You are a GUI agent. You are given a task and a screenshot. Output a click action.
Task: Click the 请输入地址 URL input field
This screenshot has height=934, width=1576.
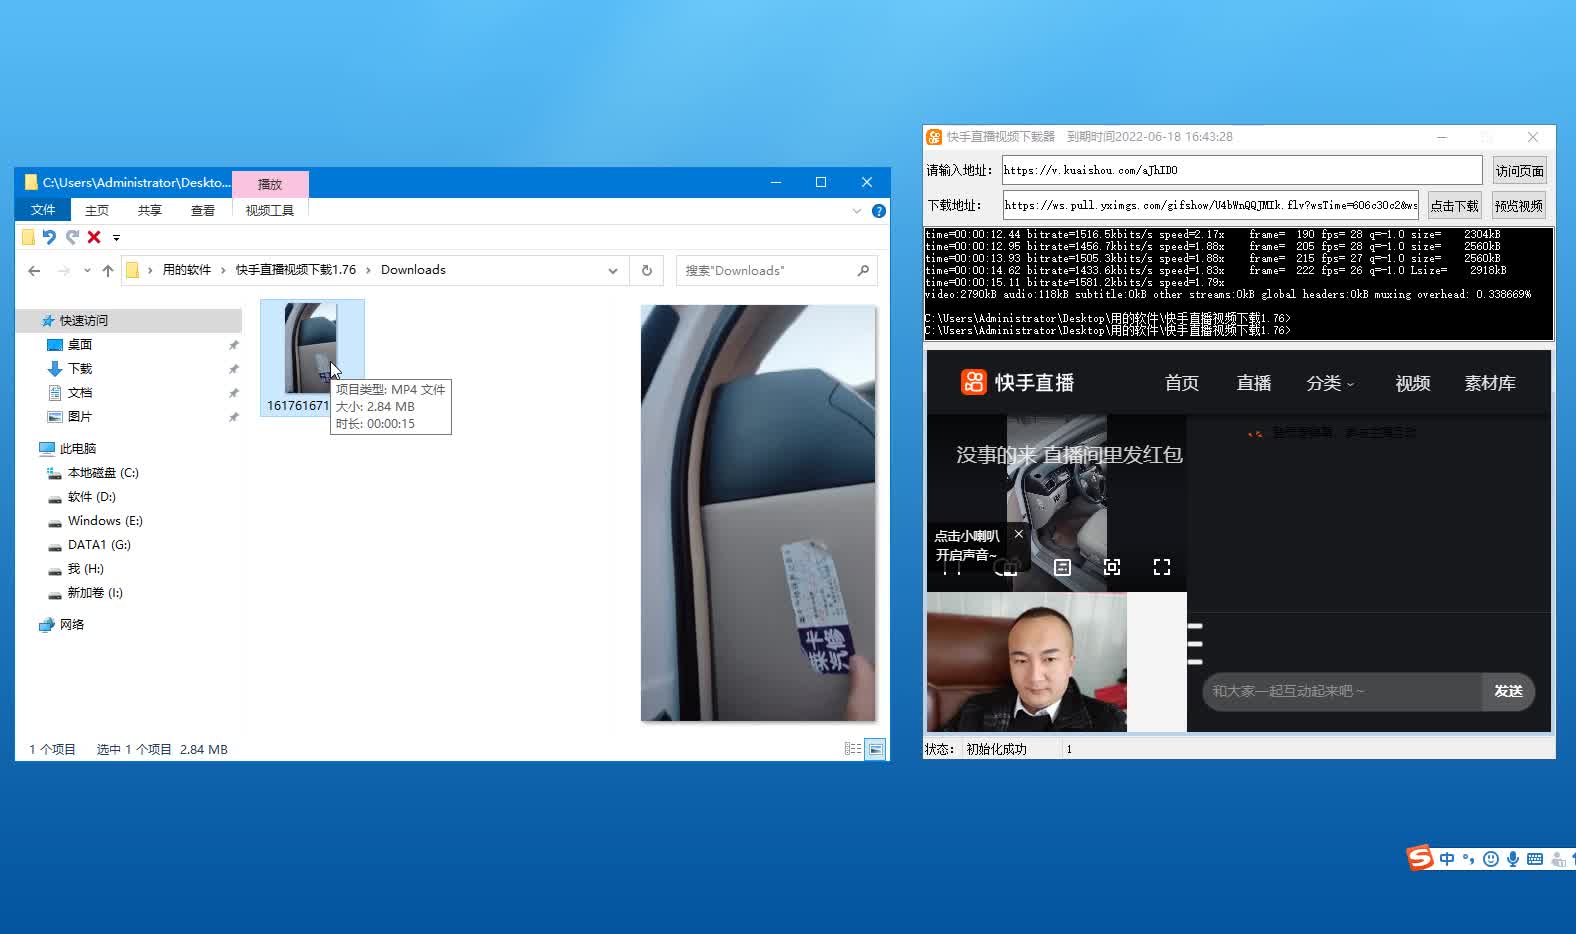(x=1242, y=170)
